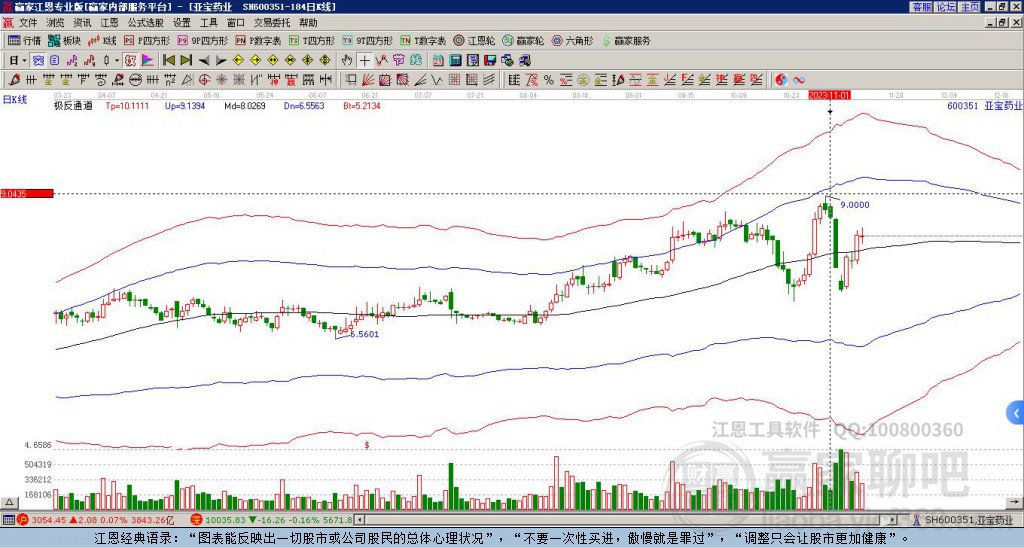The width and height of the screenshot is (1024, 548).
Task: Open the 窗口 menu
Action: click(235, 23)
